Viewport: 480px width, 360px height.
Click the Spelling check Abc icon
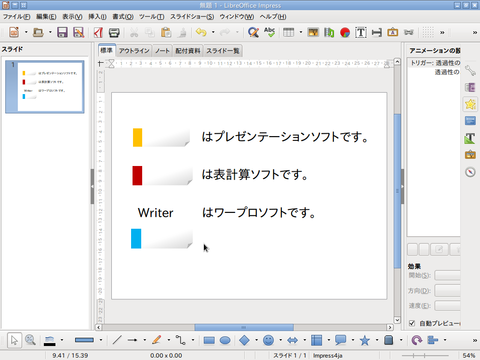click(x=269, y=32)
